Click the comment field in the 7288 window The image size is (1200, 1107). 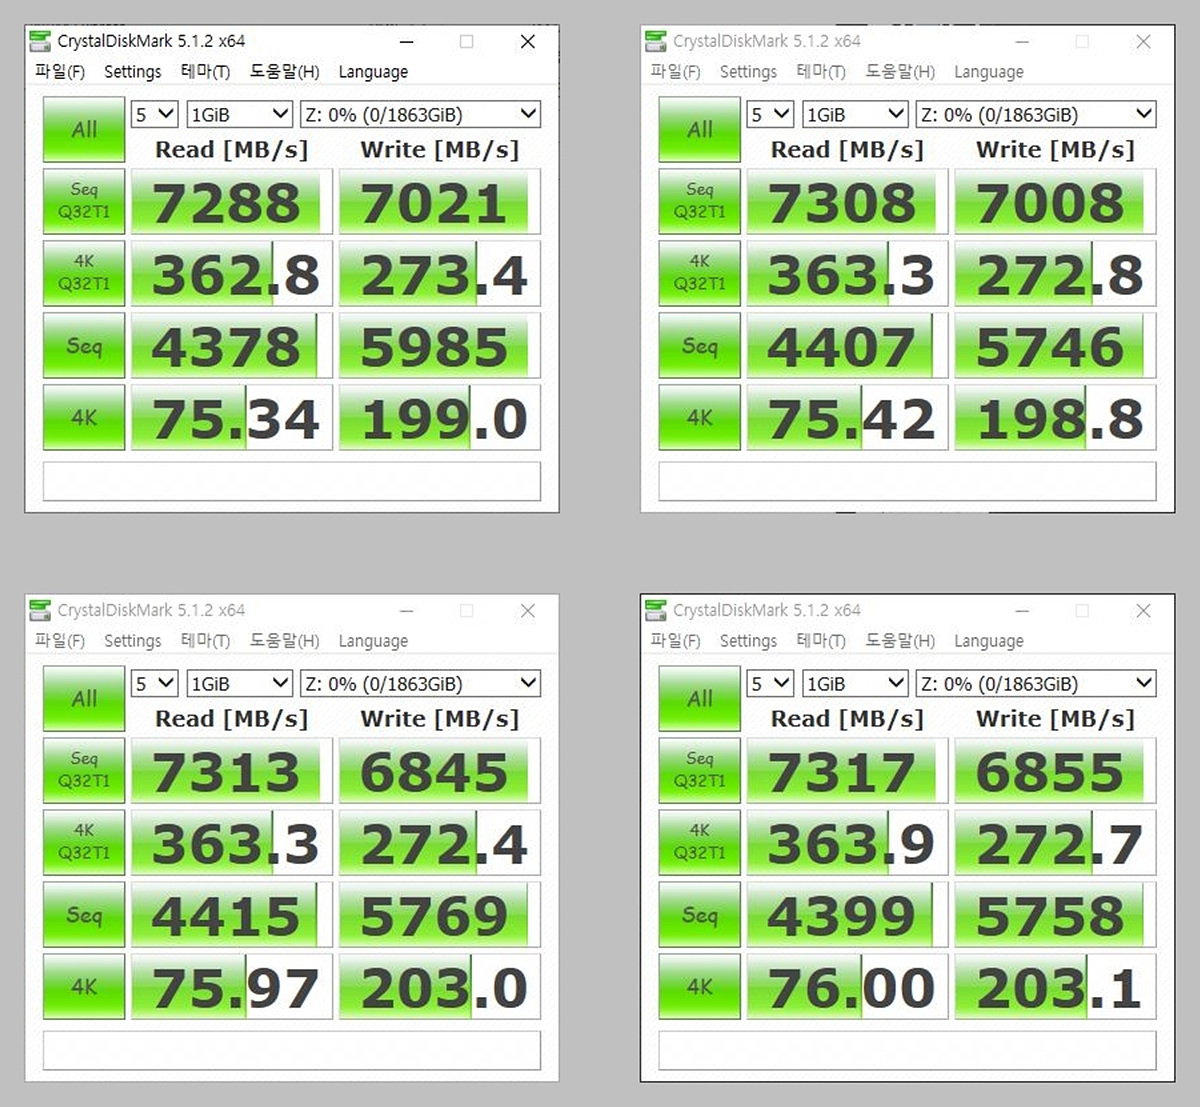pos(292,481)
